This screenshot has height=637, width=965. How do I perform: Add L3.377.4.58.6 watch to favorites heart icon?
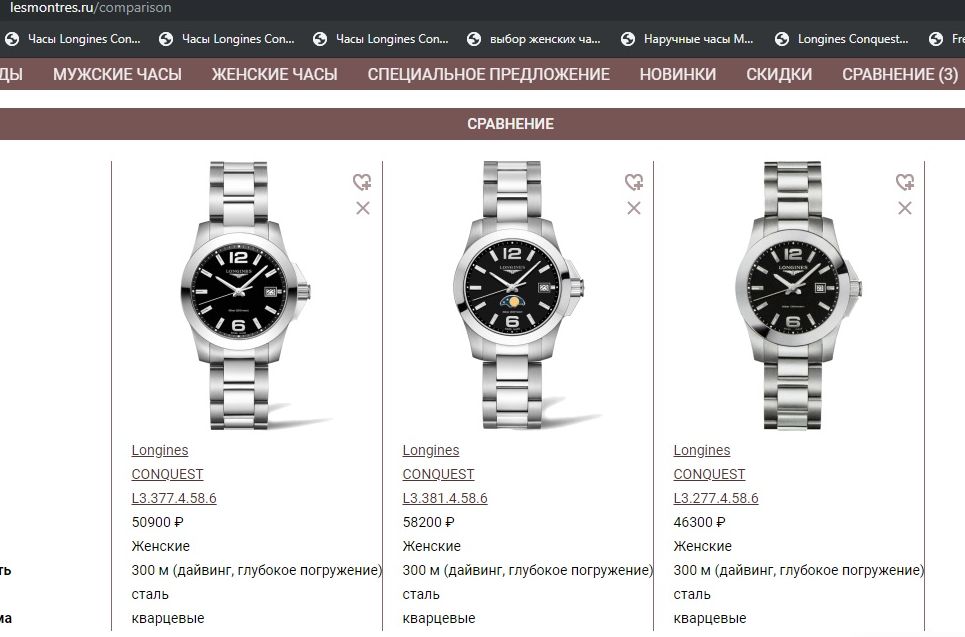pyautogui.click(x=362, y=182)
